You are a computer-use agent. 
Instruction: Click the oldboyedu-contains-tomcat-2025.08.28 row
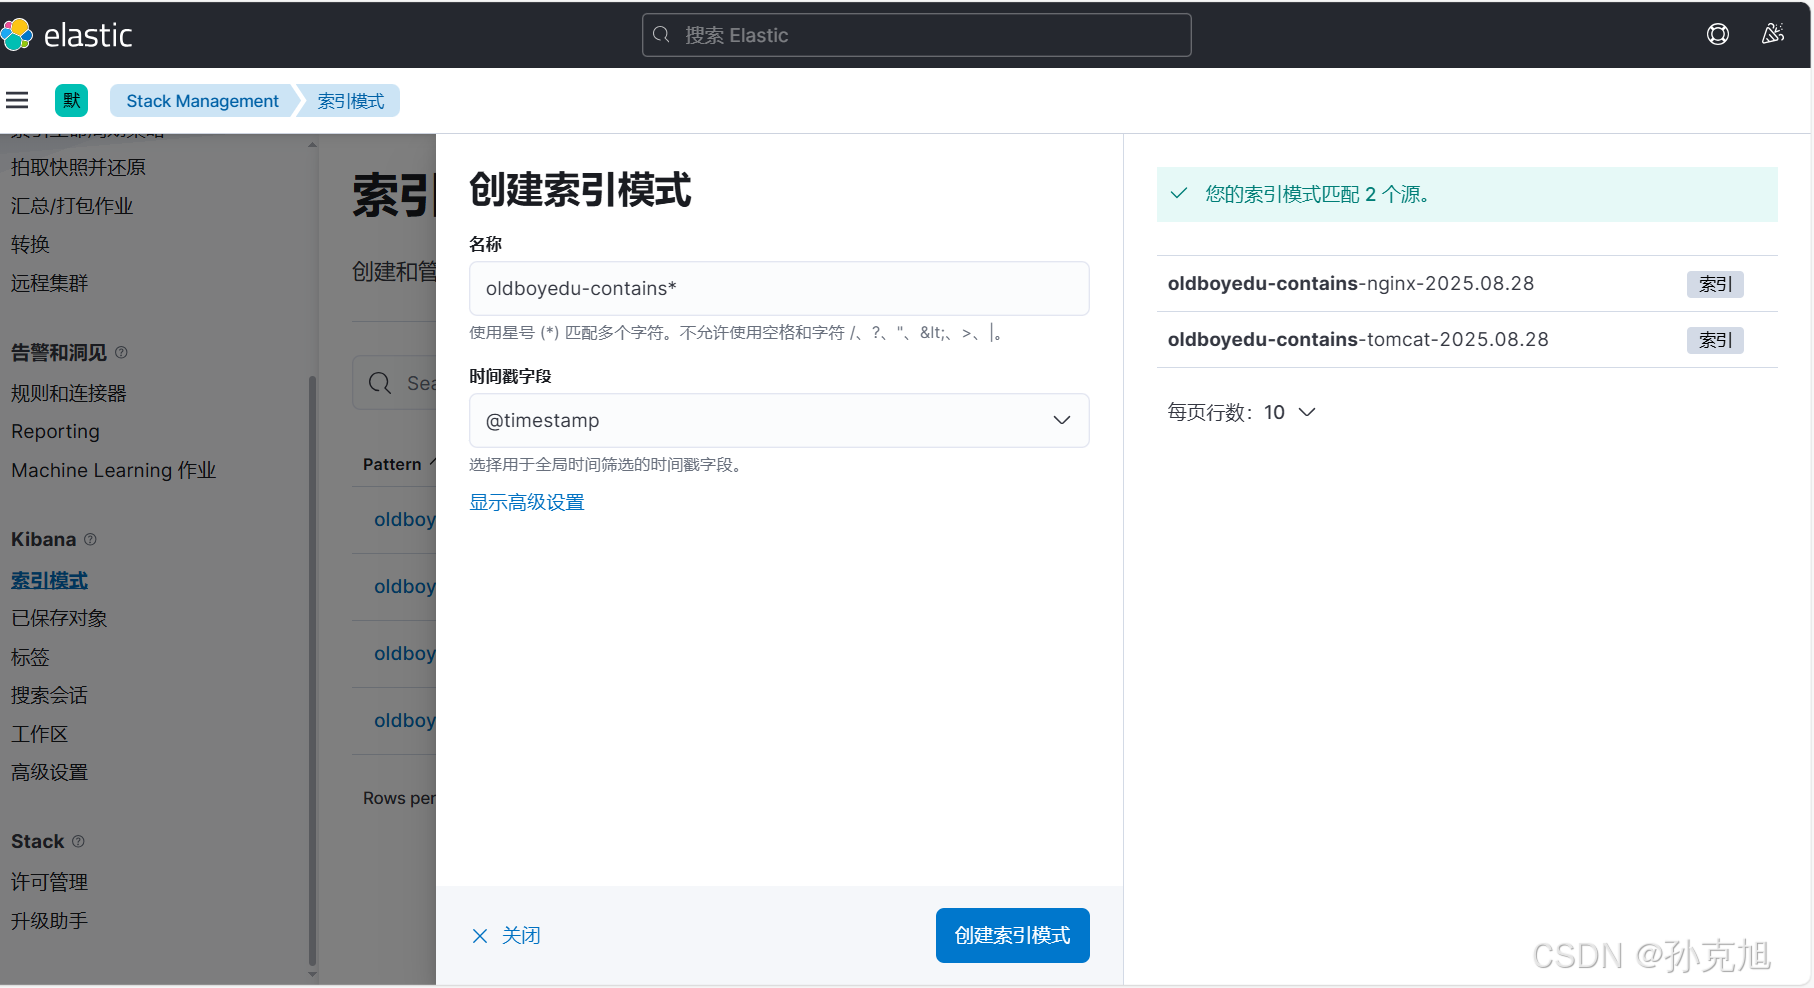pos(1467,340)
